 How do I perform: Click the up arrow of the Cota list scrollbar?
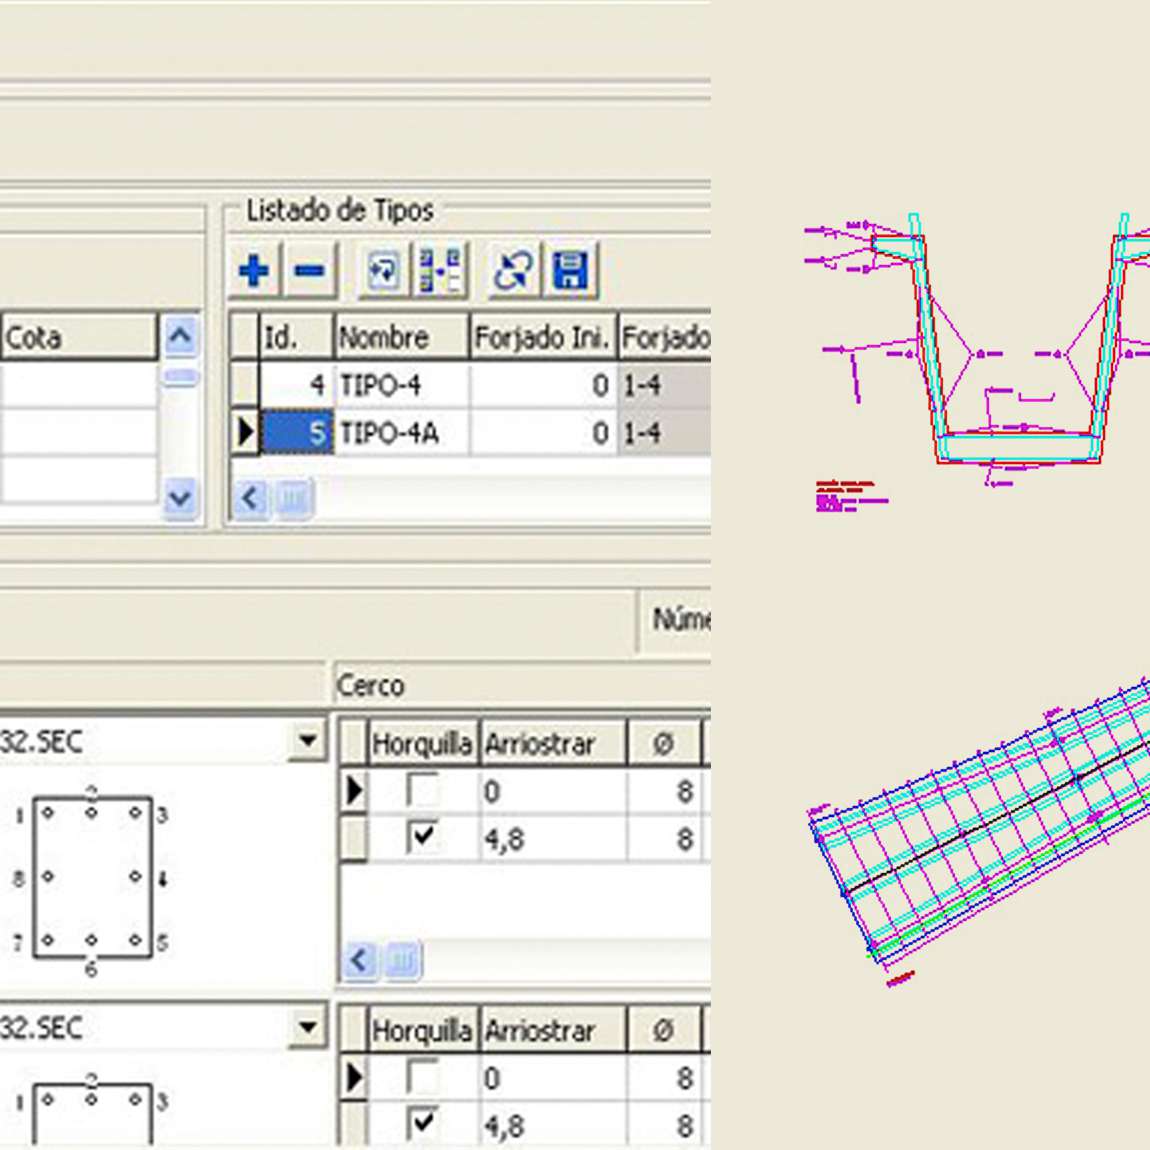click(180, 336)
